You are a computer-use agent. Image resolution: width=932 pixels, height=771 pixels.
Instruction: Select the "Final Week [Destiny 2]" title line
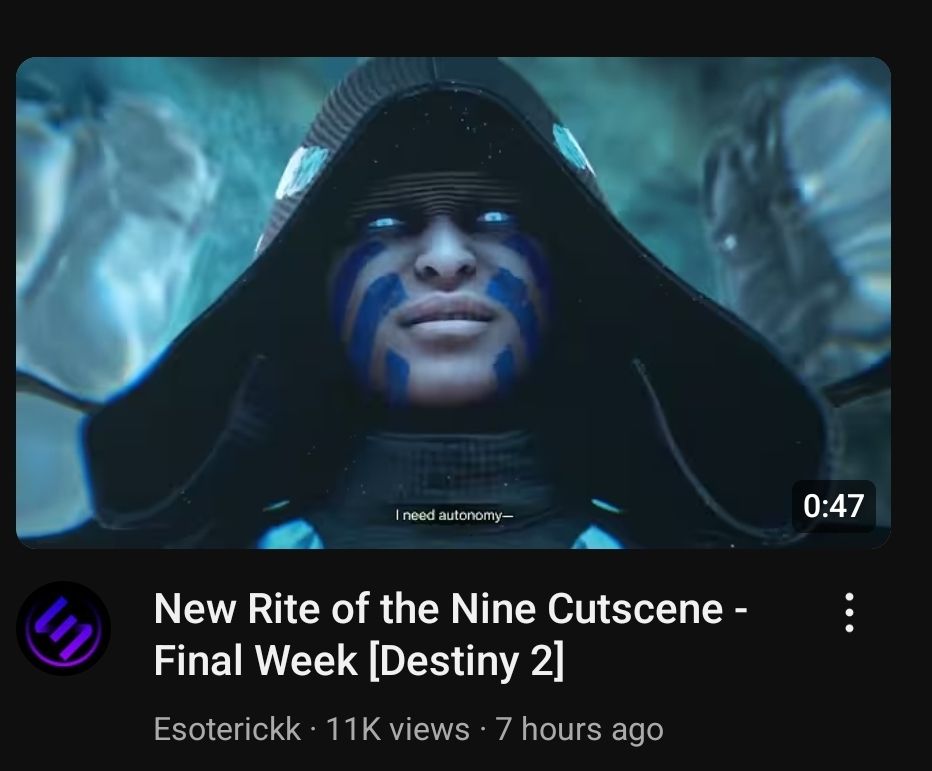click(358, 660)
